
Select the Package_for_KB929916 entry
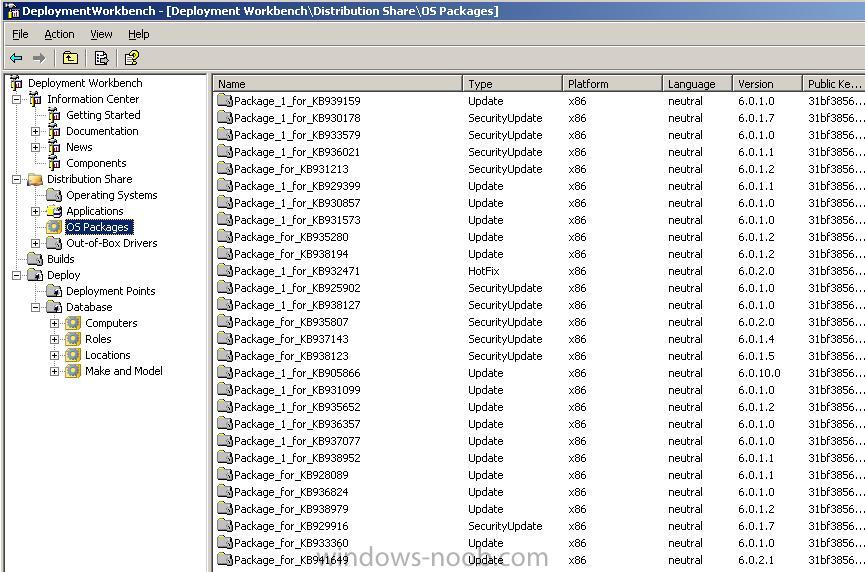pos(541,526)
